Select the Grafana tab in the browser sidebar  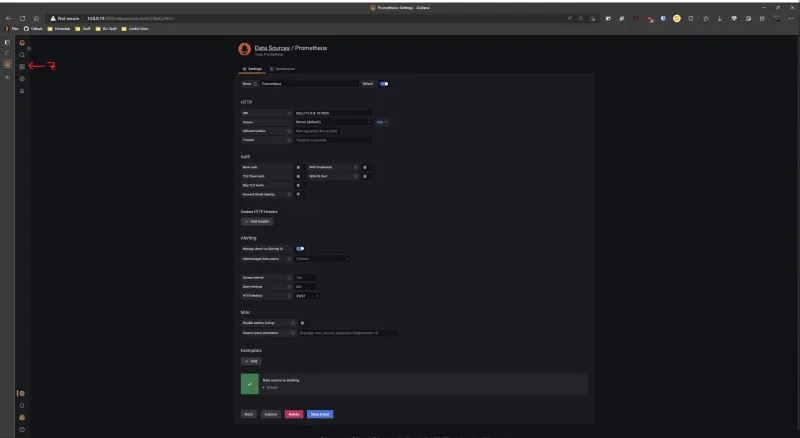pos(7,64)
